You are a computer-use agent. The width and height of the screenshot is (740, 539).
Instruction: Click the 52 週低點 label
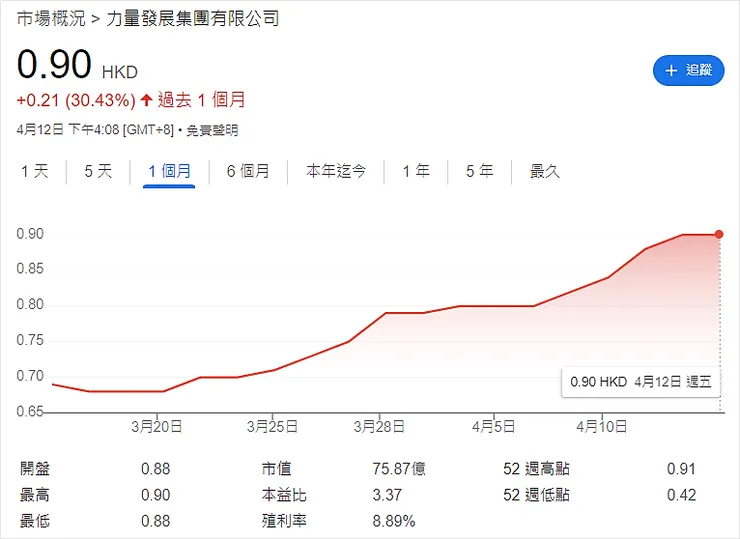tap(537, 495)
